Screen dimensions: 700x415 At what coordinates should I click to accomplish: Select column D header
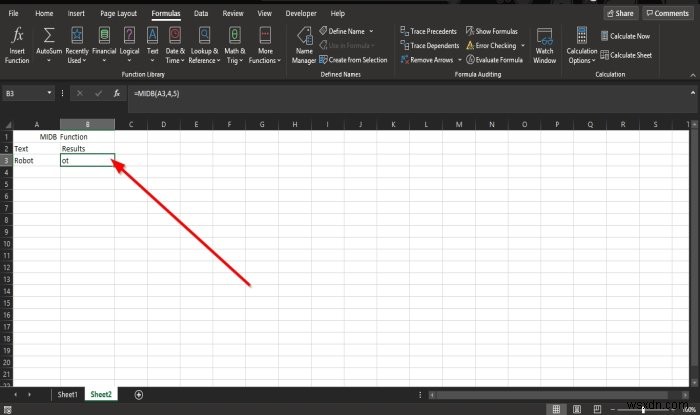coord(164,124)
